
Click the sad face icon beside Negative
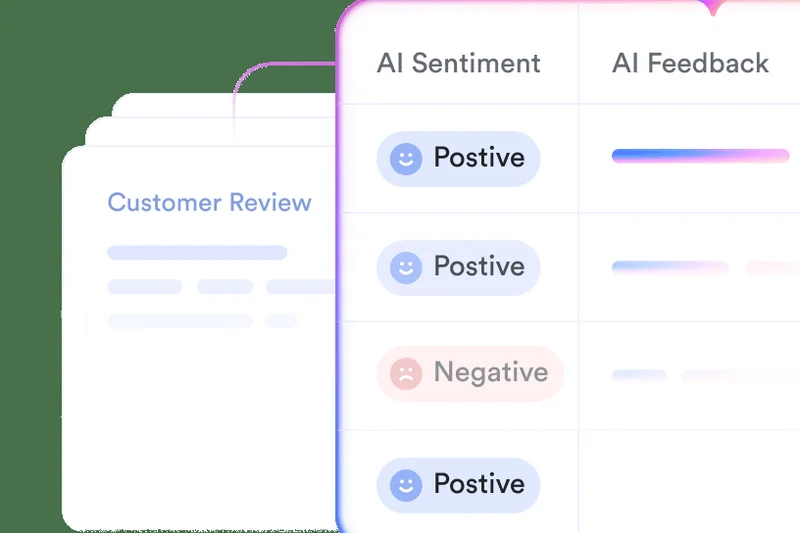(x=405, y=374)
